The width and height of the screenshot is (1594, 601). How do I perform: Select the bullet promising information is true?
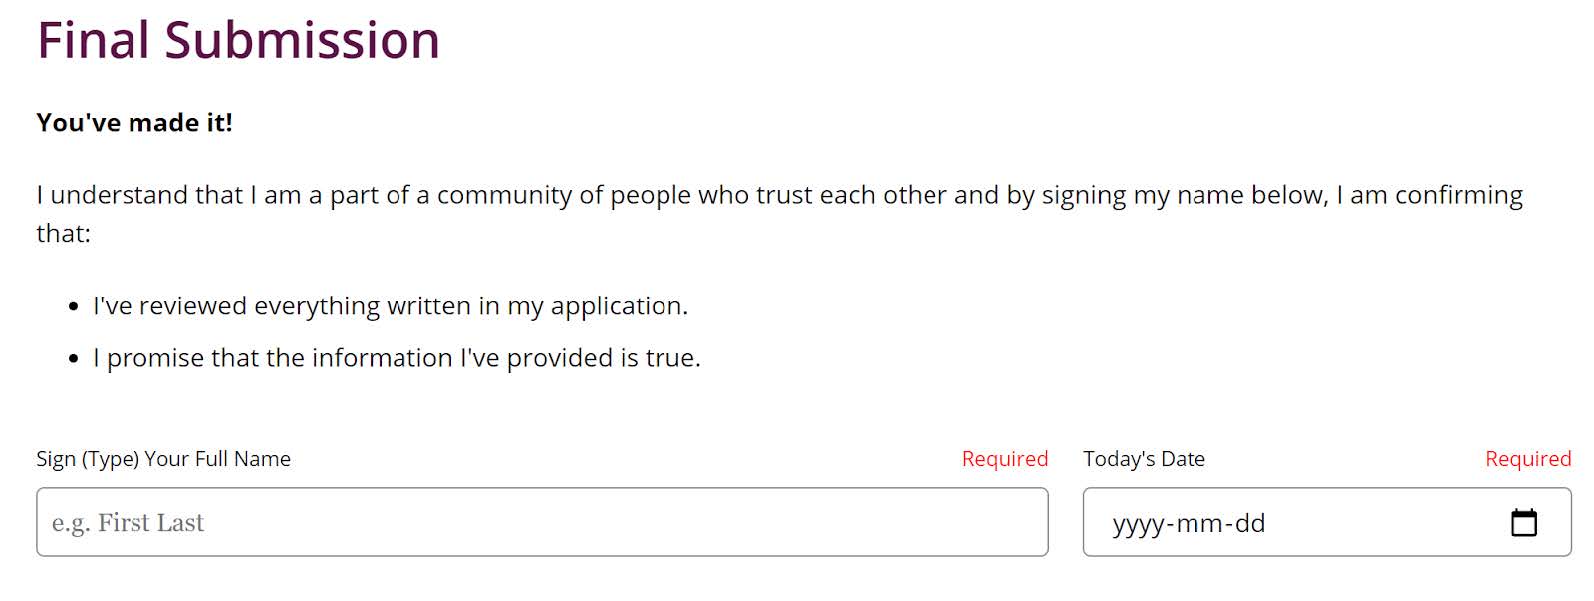point(397,357)
